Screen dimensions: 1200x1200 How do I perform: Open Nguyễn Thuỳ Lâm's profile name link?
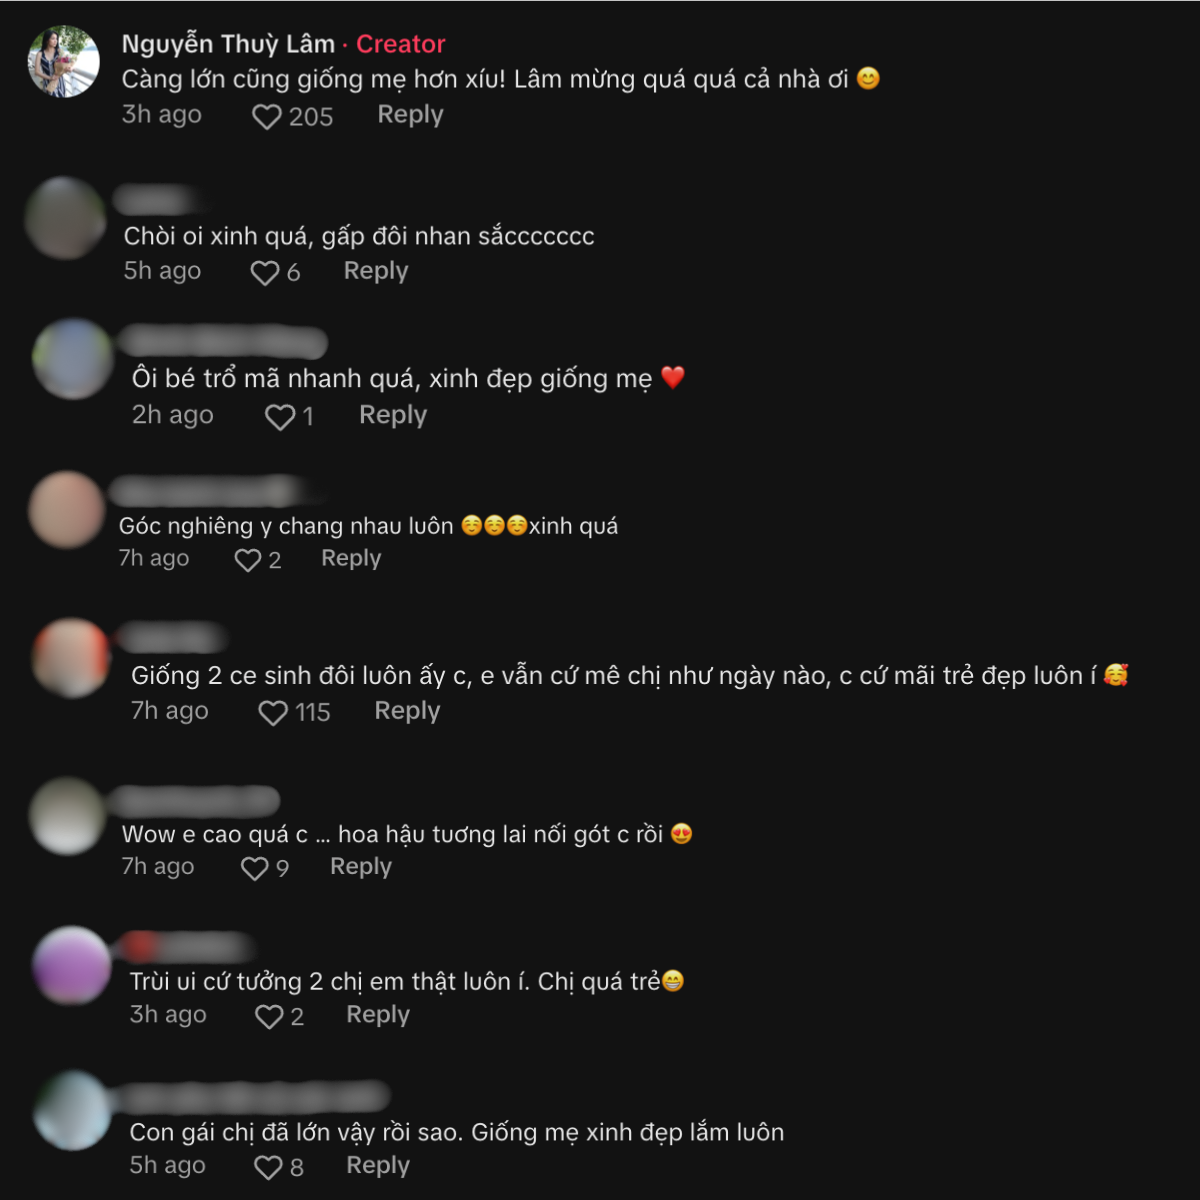coord(228,44)
